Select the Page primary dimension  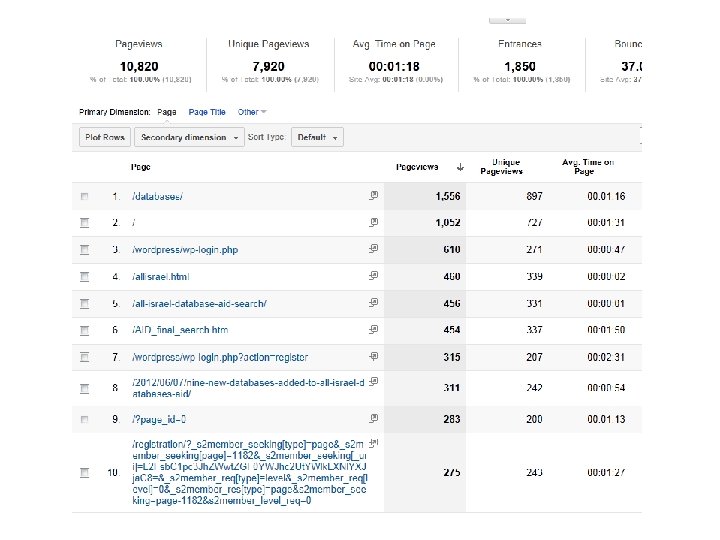coord(167,112)
